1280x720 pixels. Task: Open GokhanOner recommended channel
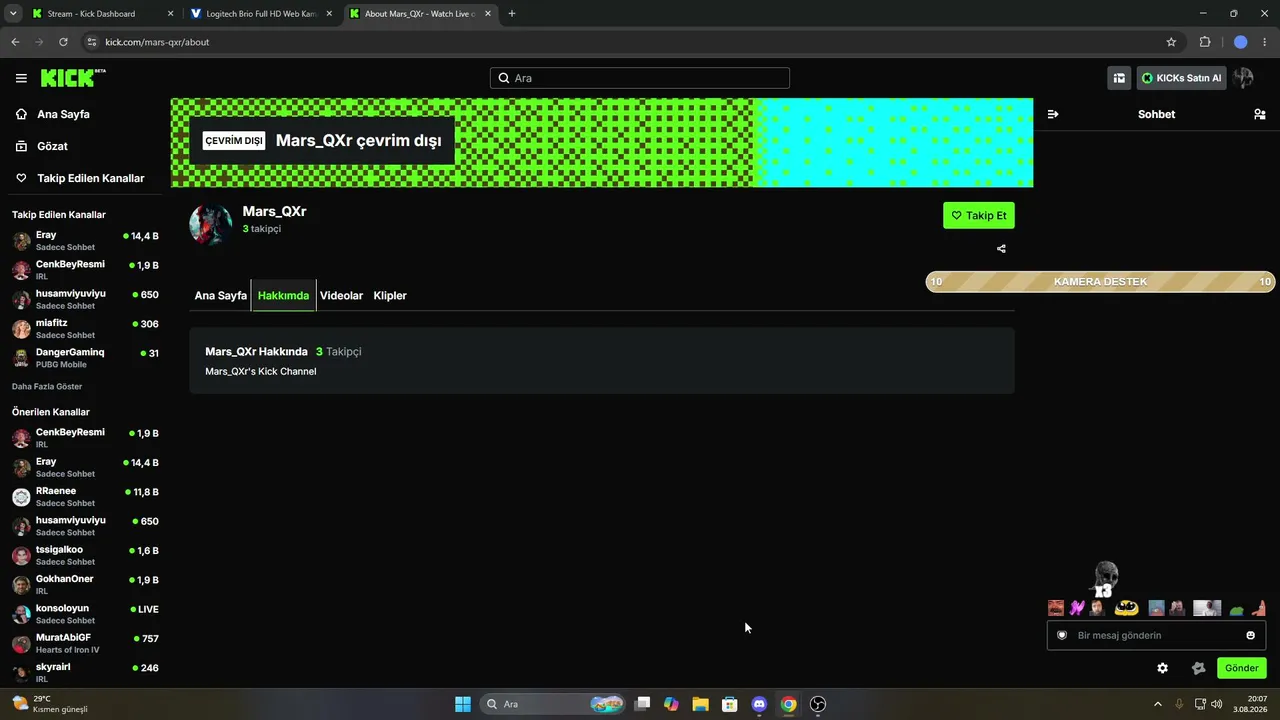tap(85, 585)
